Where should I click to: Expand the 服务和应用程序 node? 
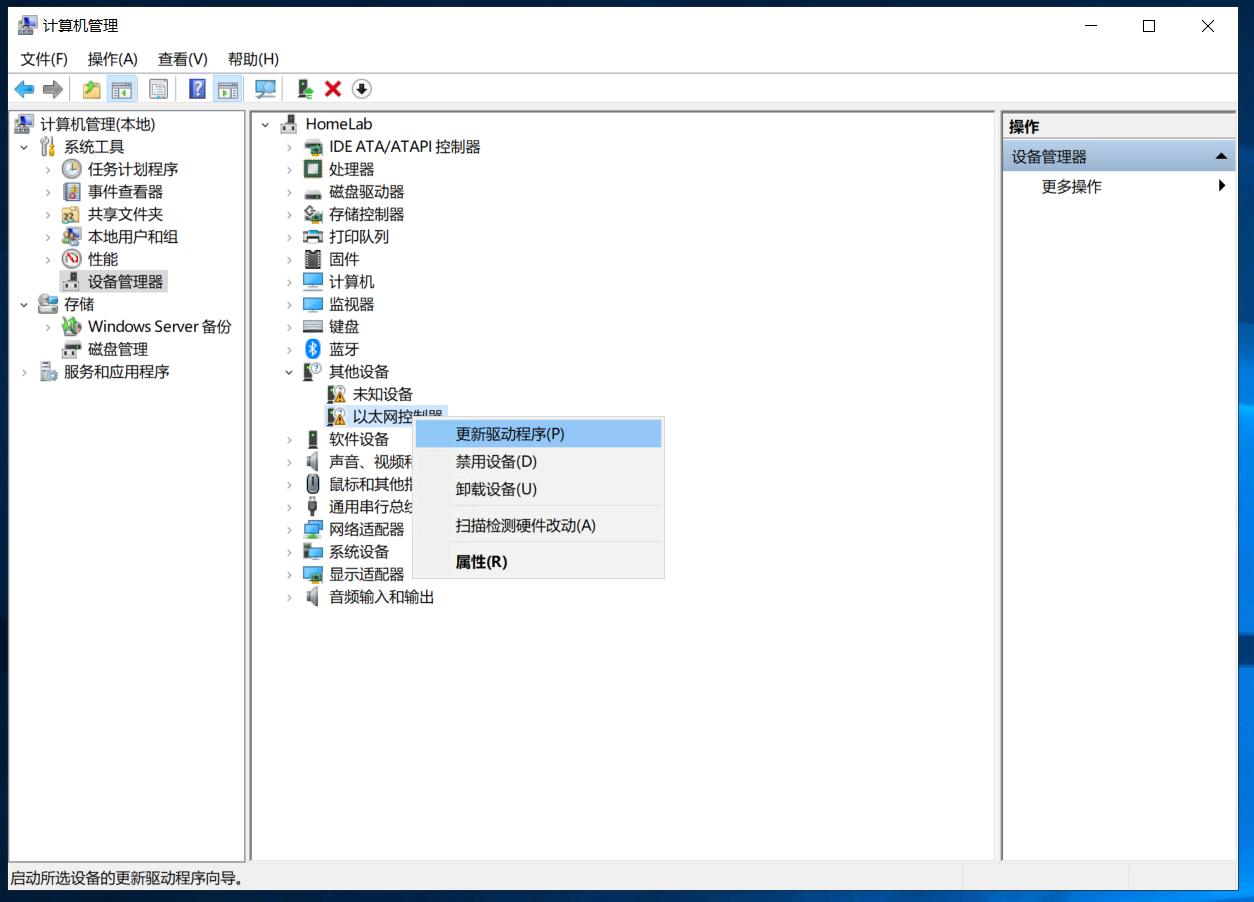tap(24, 372)
